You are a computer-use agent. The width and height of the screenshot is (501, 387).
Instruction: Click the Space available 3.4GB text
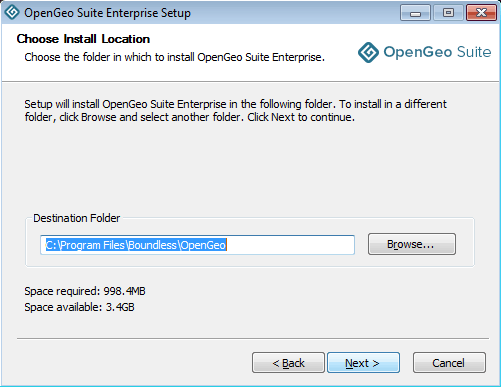(79, 307)
